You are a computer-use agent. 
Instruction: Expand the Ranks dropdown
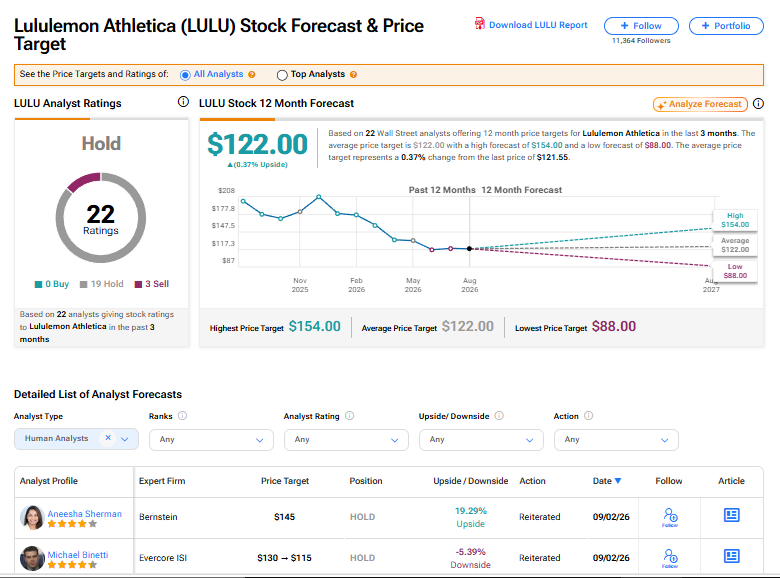point(211,440)
